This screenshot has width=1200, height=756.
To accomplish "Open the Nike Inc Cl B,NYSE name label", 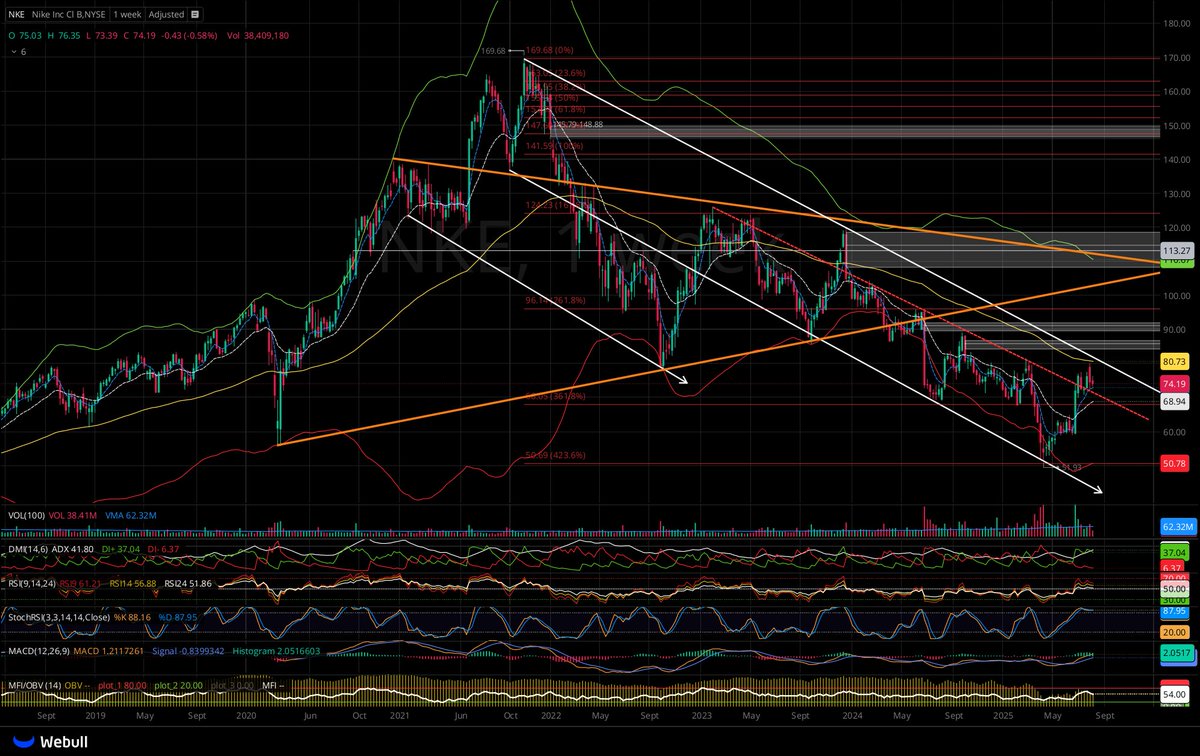I will [x=70, y=14].
